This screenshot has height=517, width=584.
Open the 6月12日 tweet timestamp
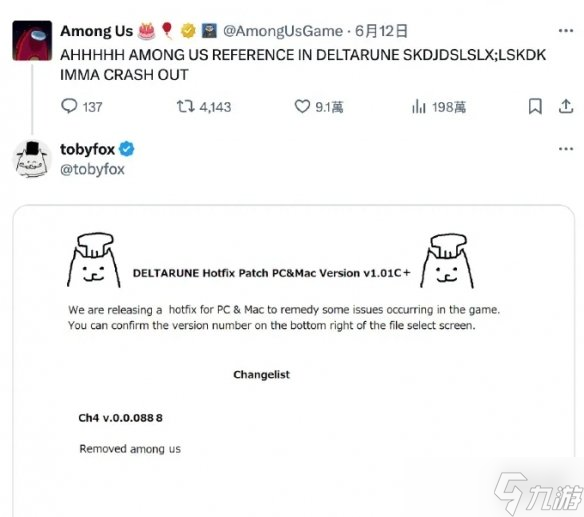point(381,31)
